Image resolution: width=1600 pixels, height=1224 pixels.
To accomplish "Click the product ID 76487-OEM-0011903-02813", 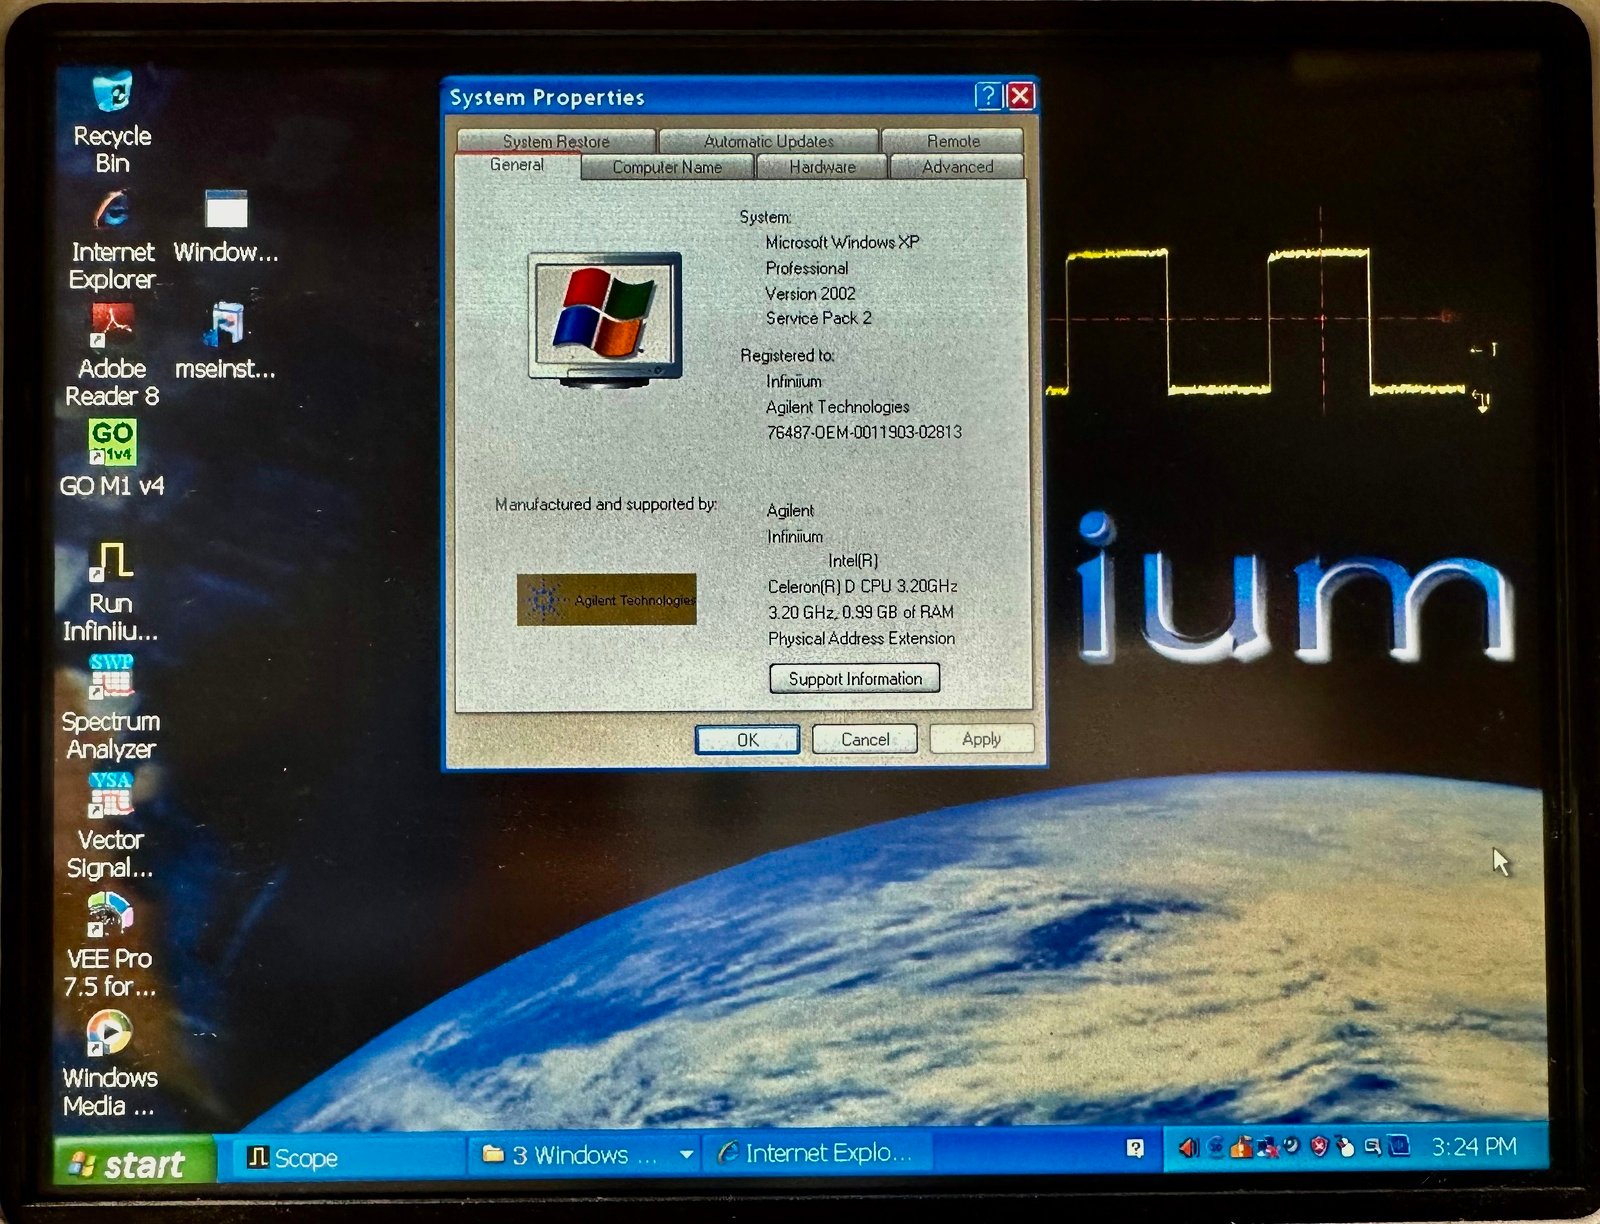I will [864, 432].
